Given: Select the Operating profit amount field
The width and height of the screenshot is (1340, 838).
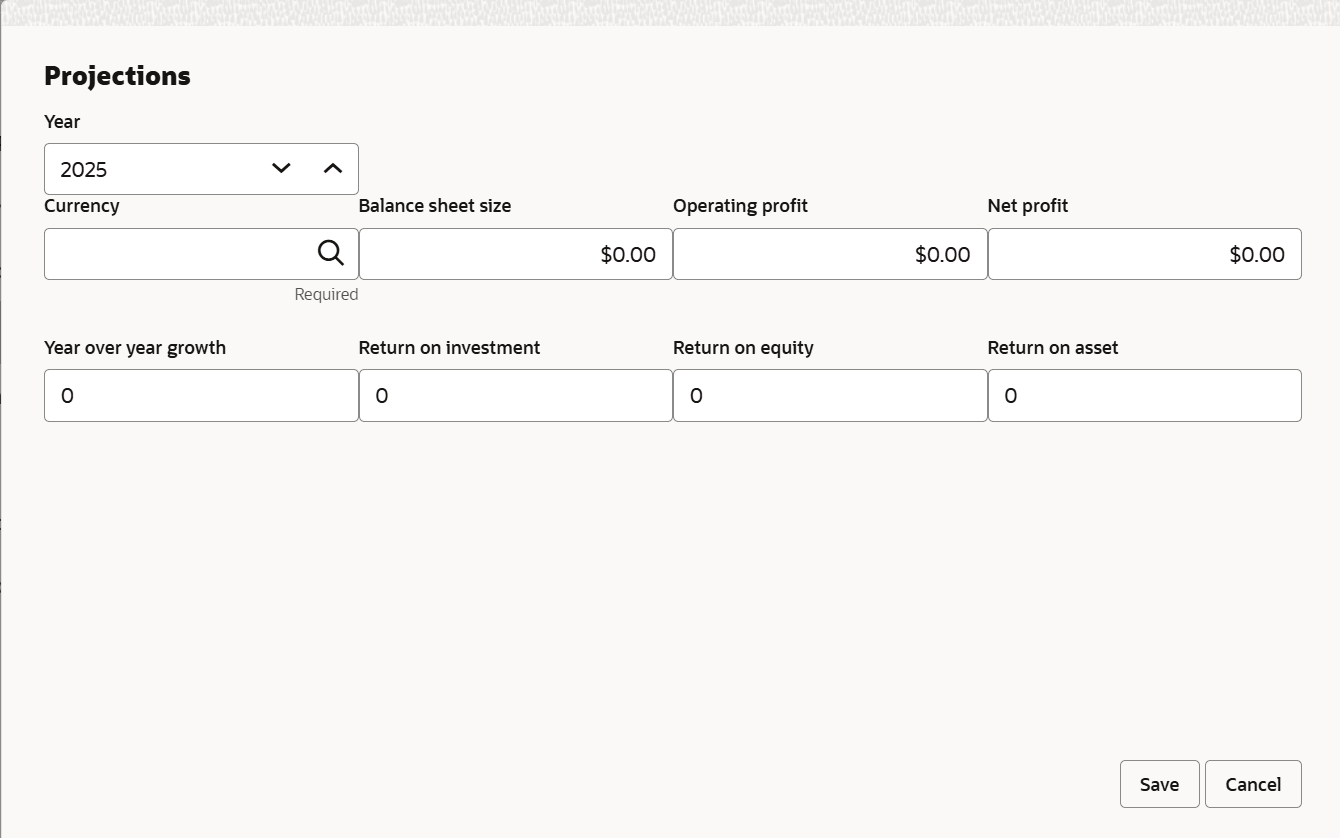Looking at the screenshot, I should point(829,254).
